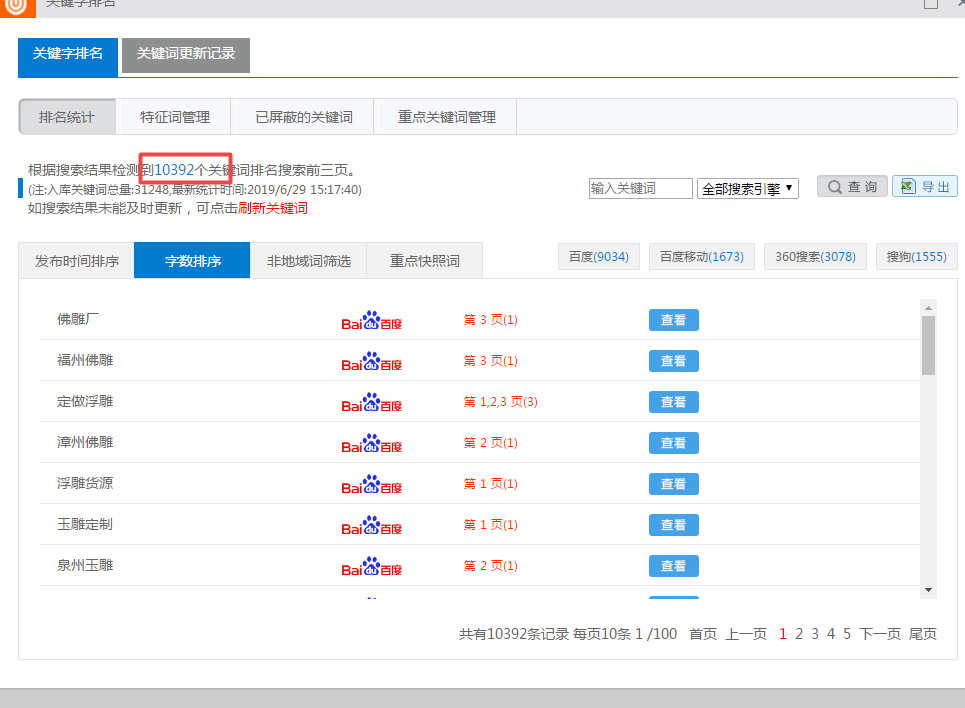
Task: Switch to 关键词更新记录 tab
Action: (186, 55)
